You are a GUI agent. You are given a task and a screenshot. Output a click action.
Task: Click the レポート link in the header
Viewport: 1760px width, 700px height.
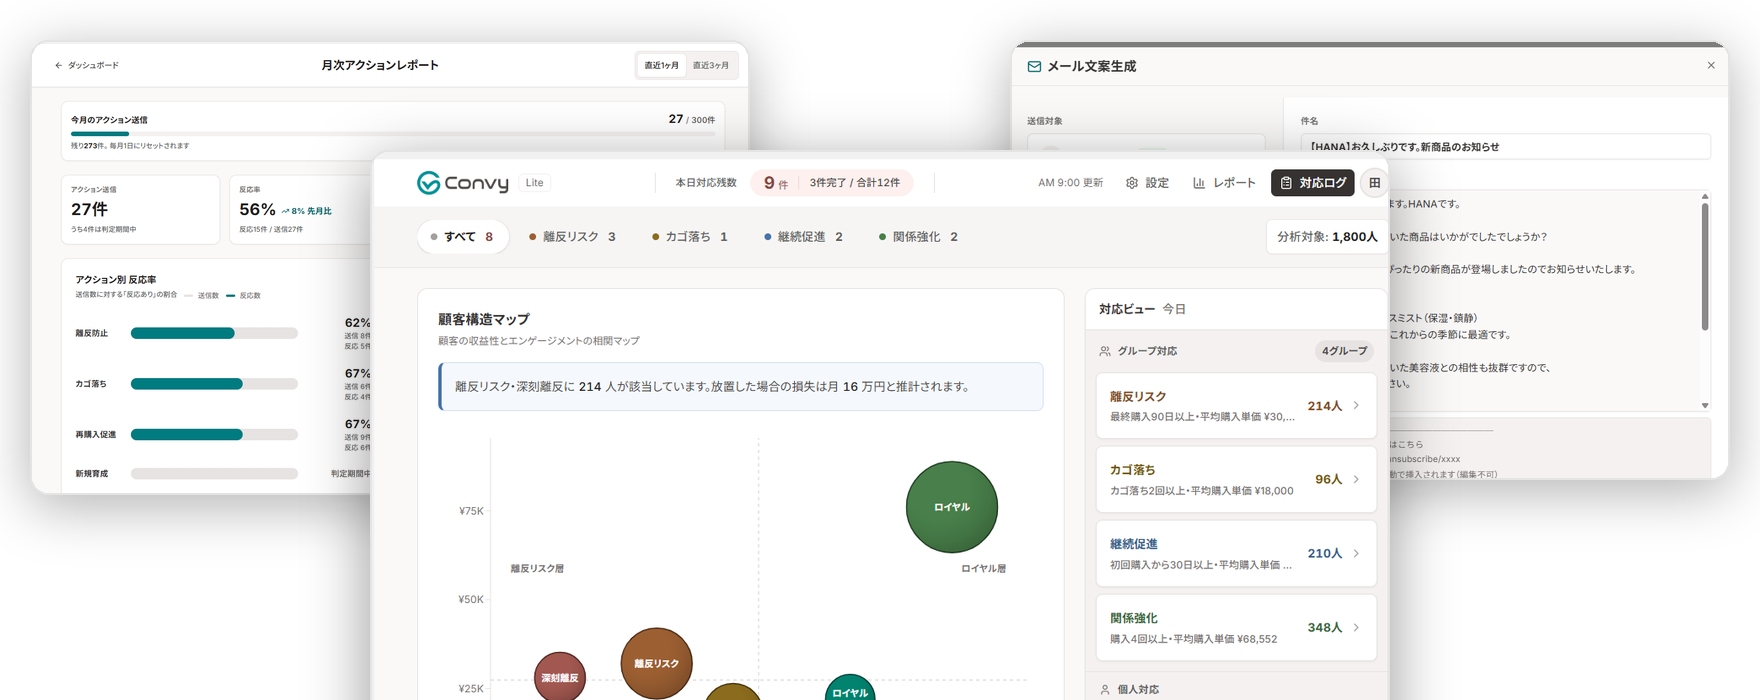[x=1224, y=183]
